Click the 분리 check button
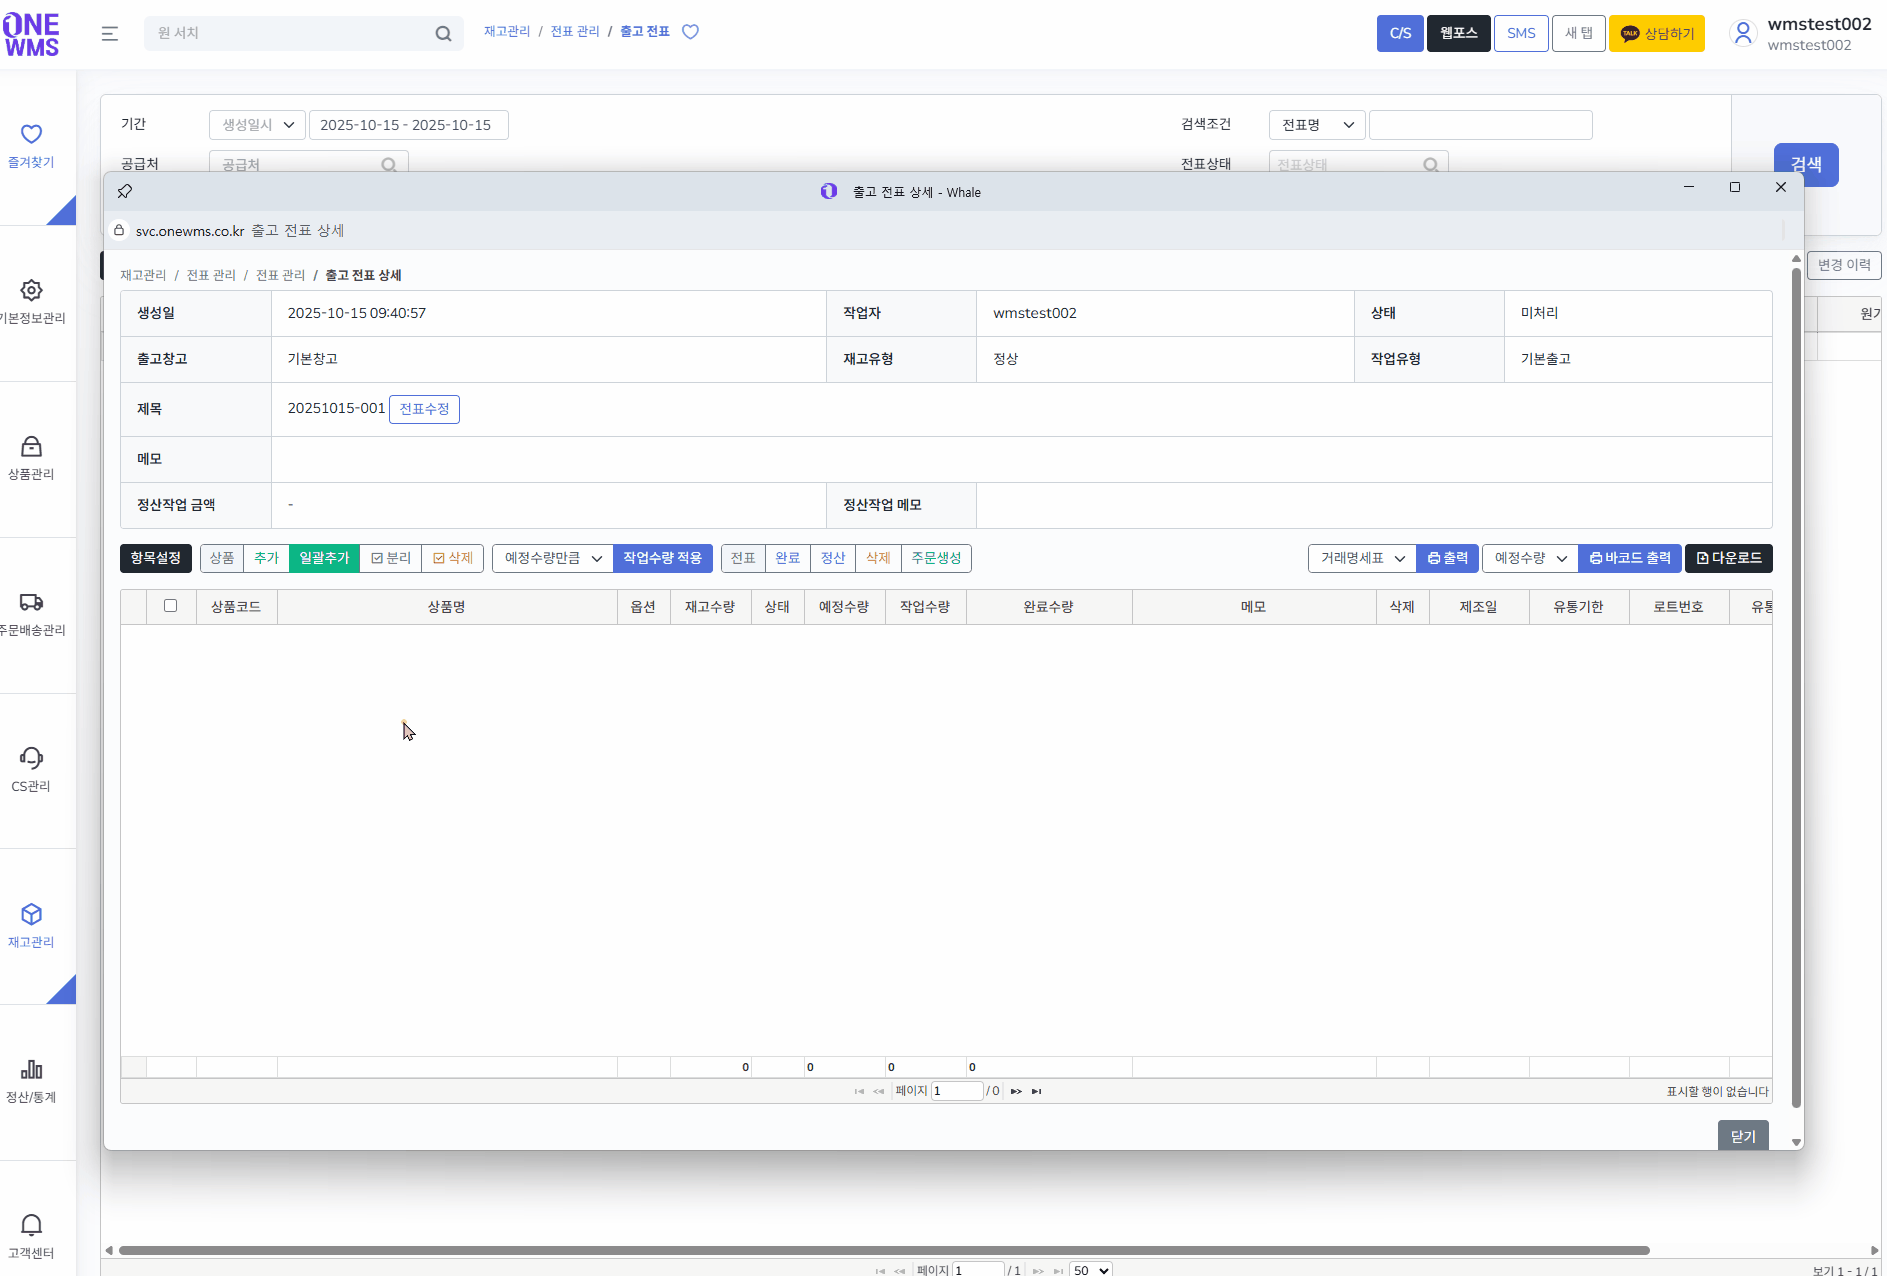1887x1276 pixels. pos(391,558)
